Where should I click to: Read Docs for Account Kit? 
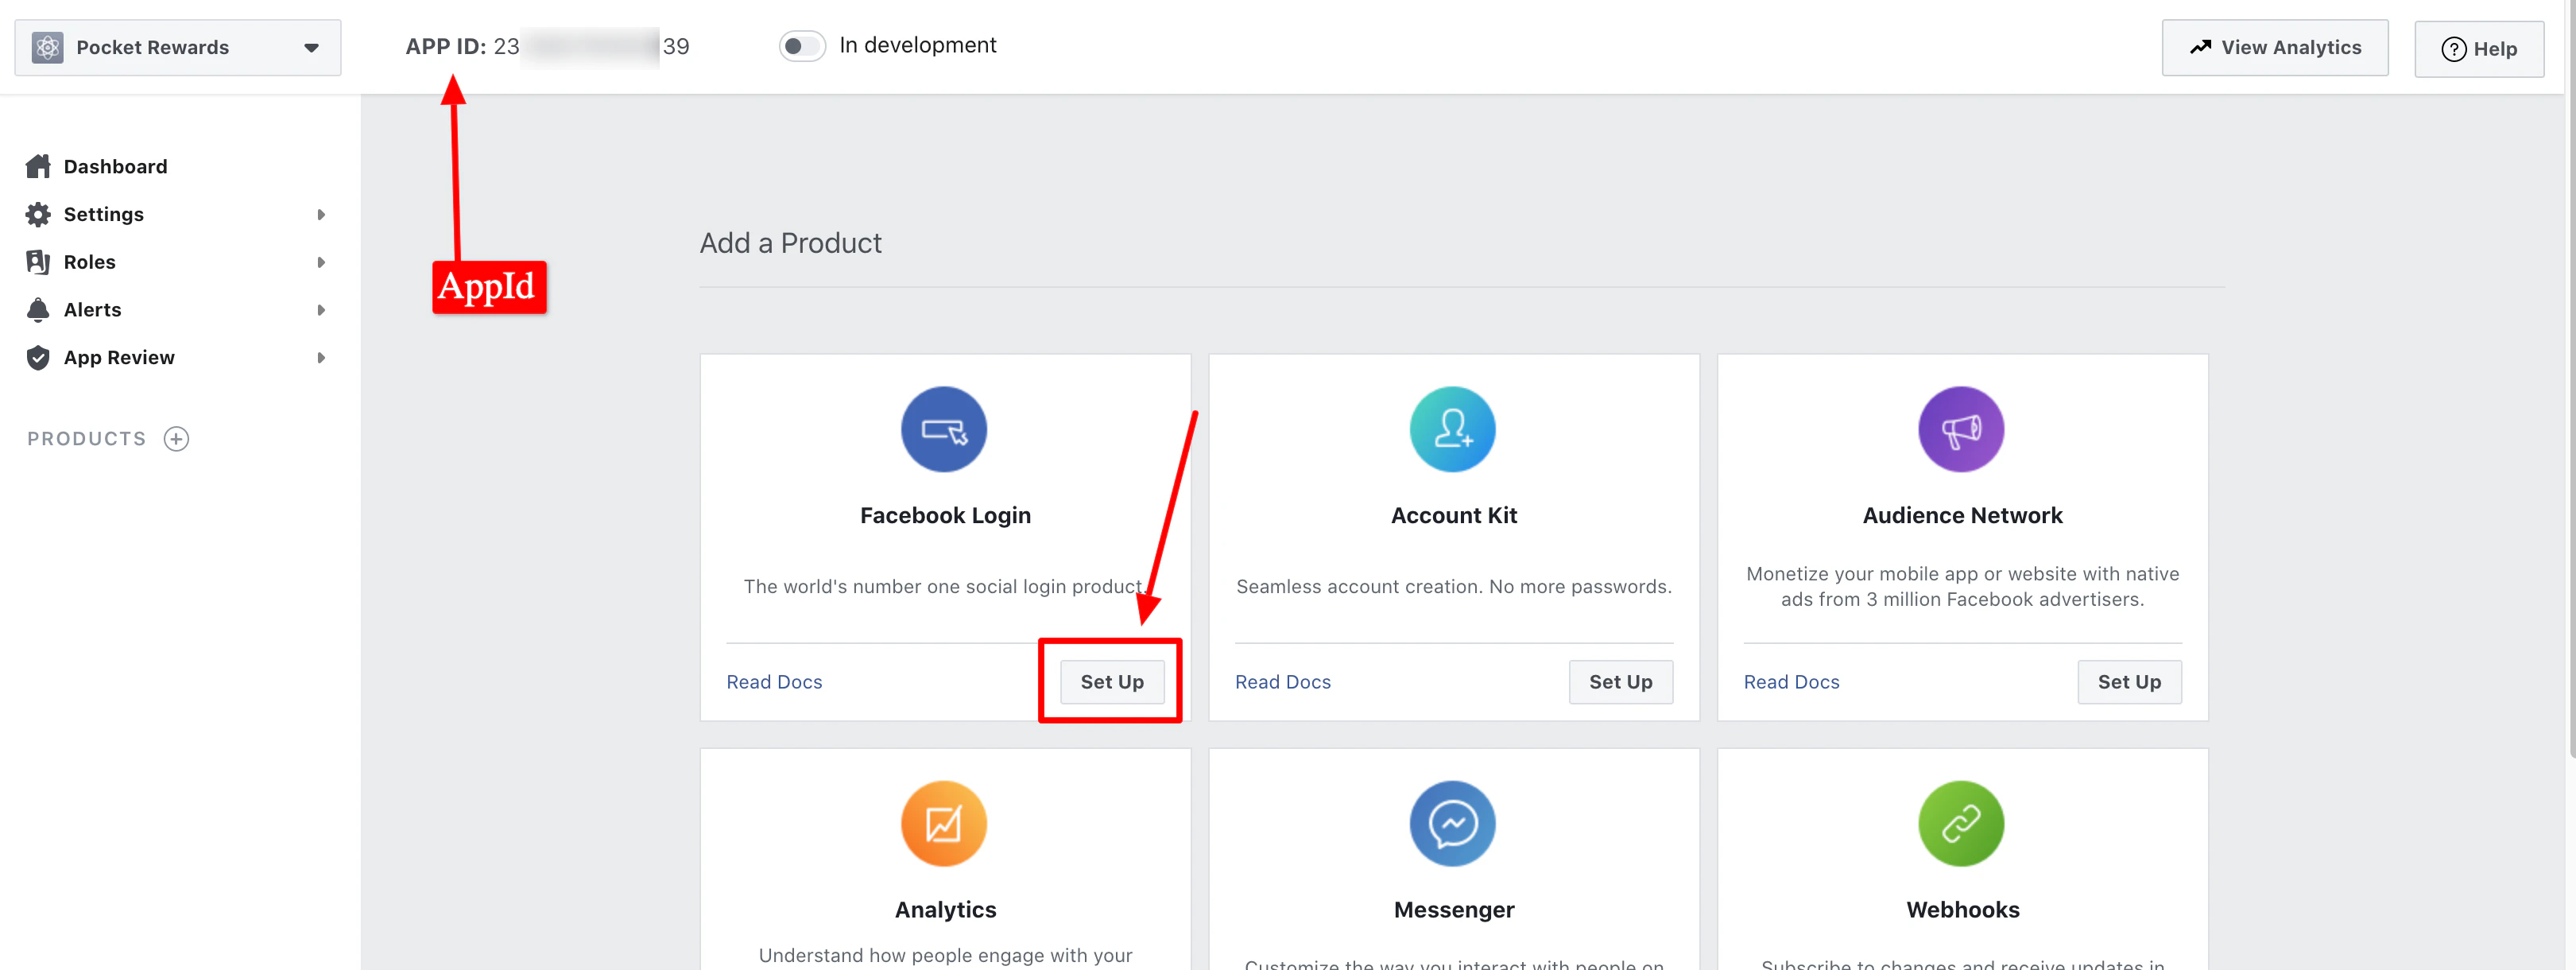tap(1283, 682)
